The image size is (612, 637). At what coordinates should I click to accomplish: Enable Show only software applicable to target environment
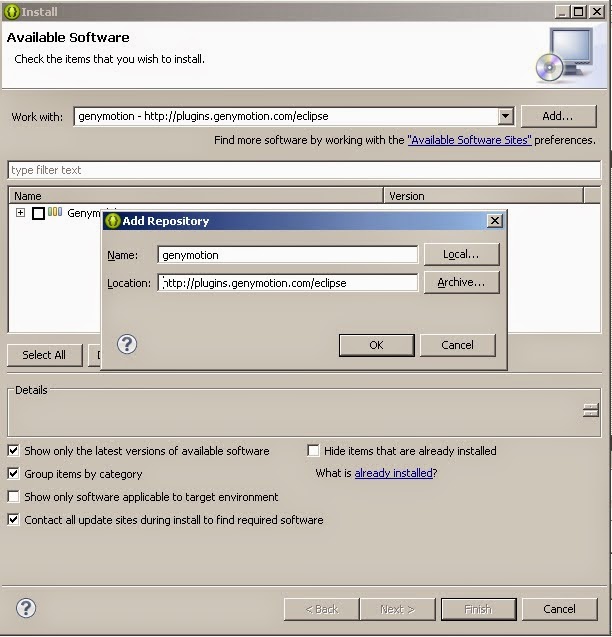click(x=13, y=496)
